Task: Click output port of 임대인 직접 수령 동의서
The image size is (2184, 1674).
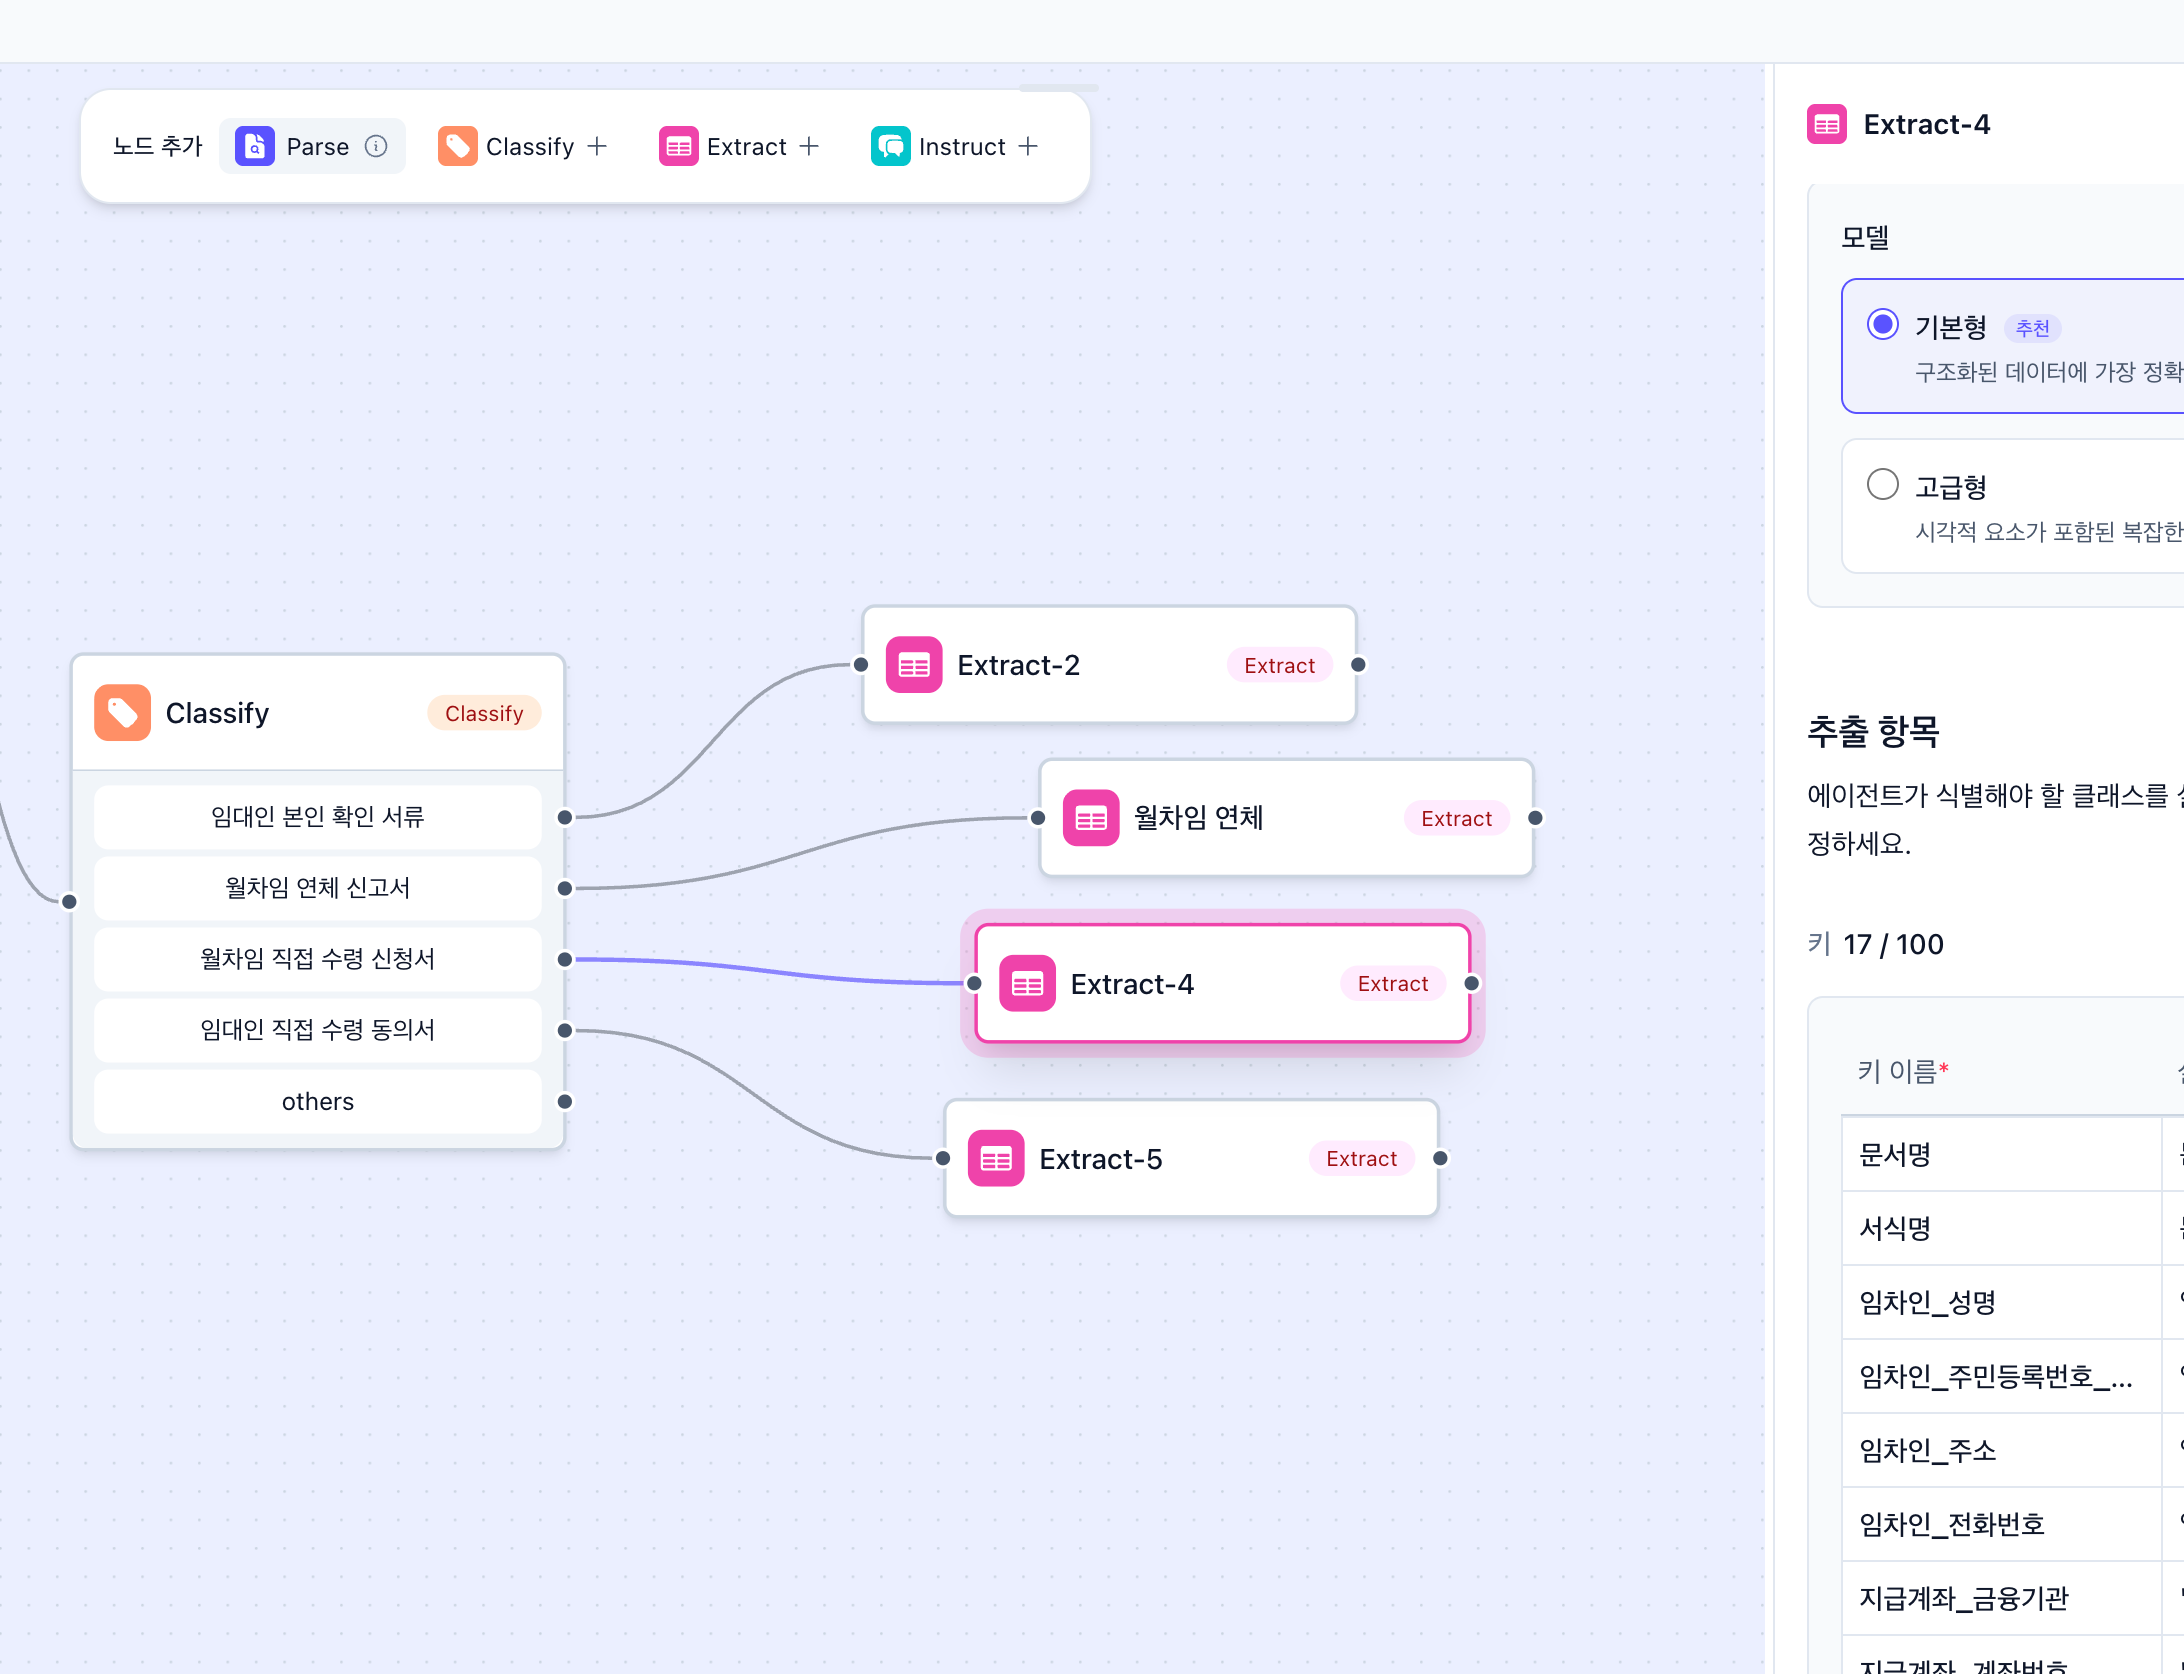Action: [565, 1030]
